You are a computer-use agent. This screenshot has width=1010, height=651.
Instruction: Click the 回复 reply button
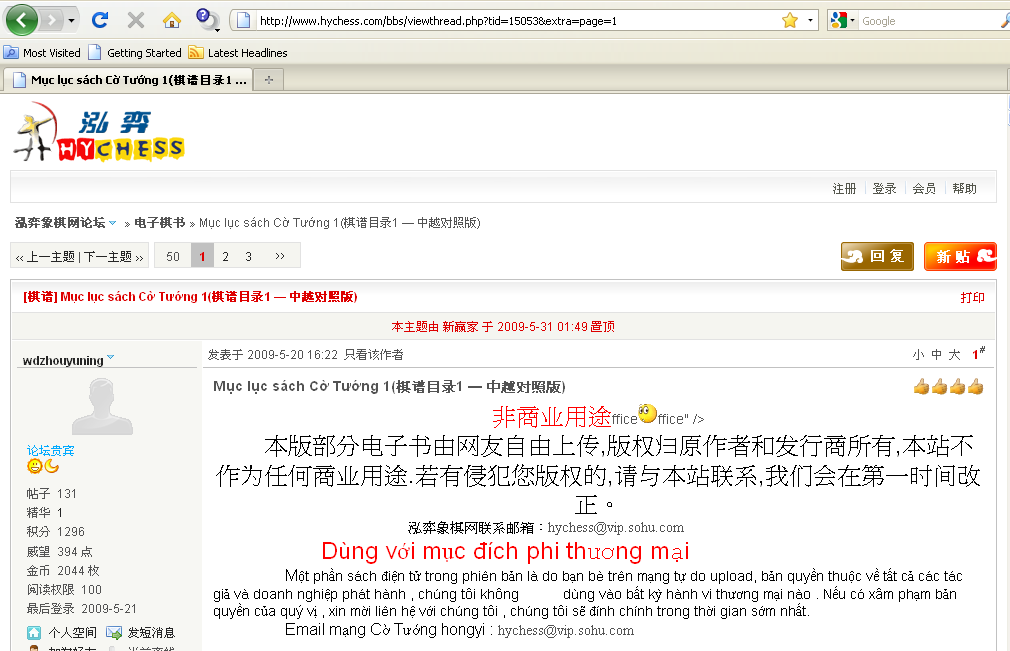coord(877,256)
